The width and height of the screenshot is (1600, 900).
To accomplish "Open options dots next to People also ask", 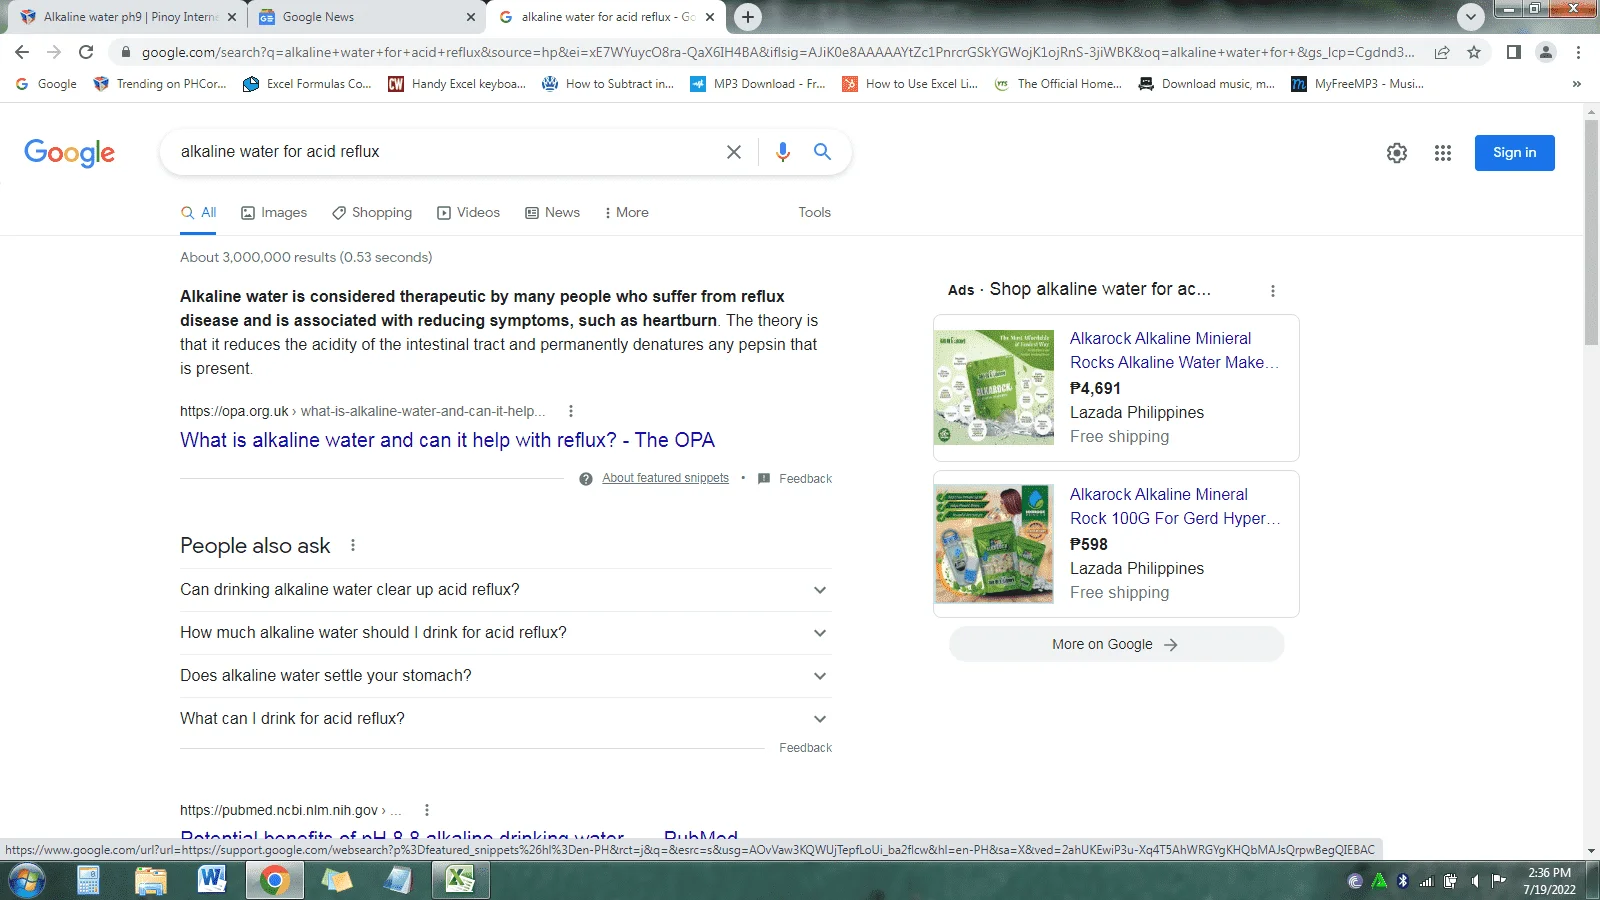I will click(x=353, y=545).
